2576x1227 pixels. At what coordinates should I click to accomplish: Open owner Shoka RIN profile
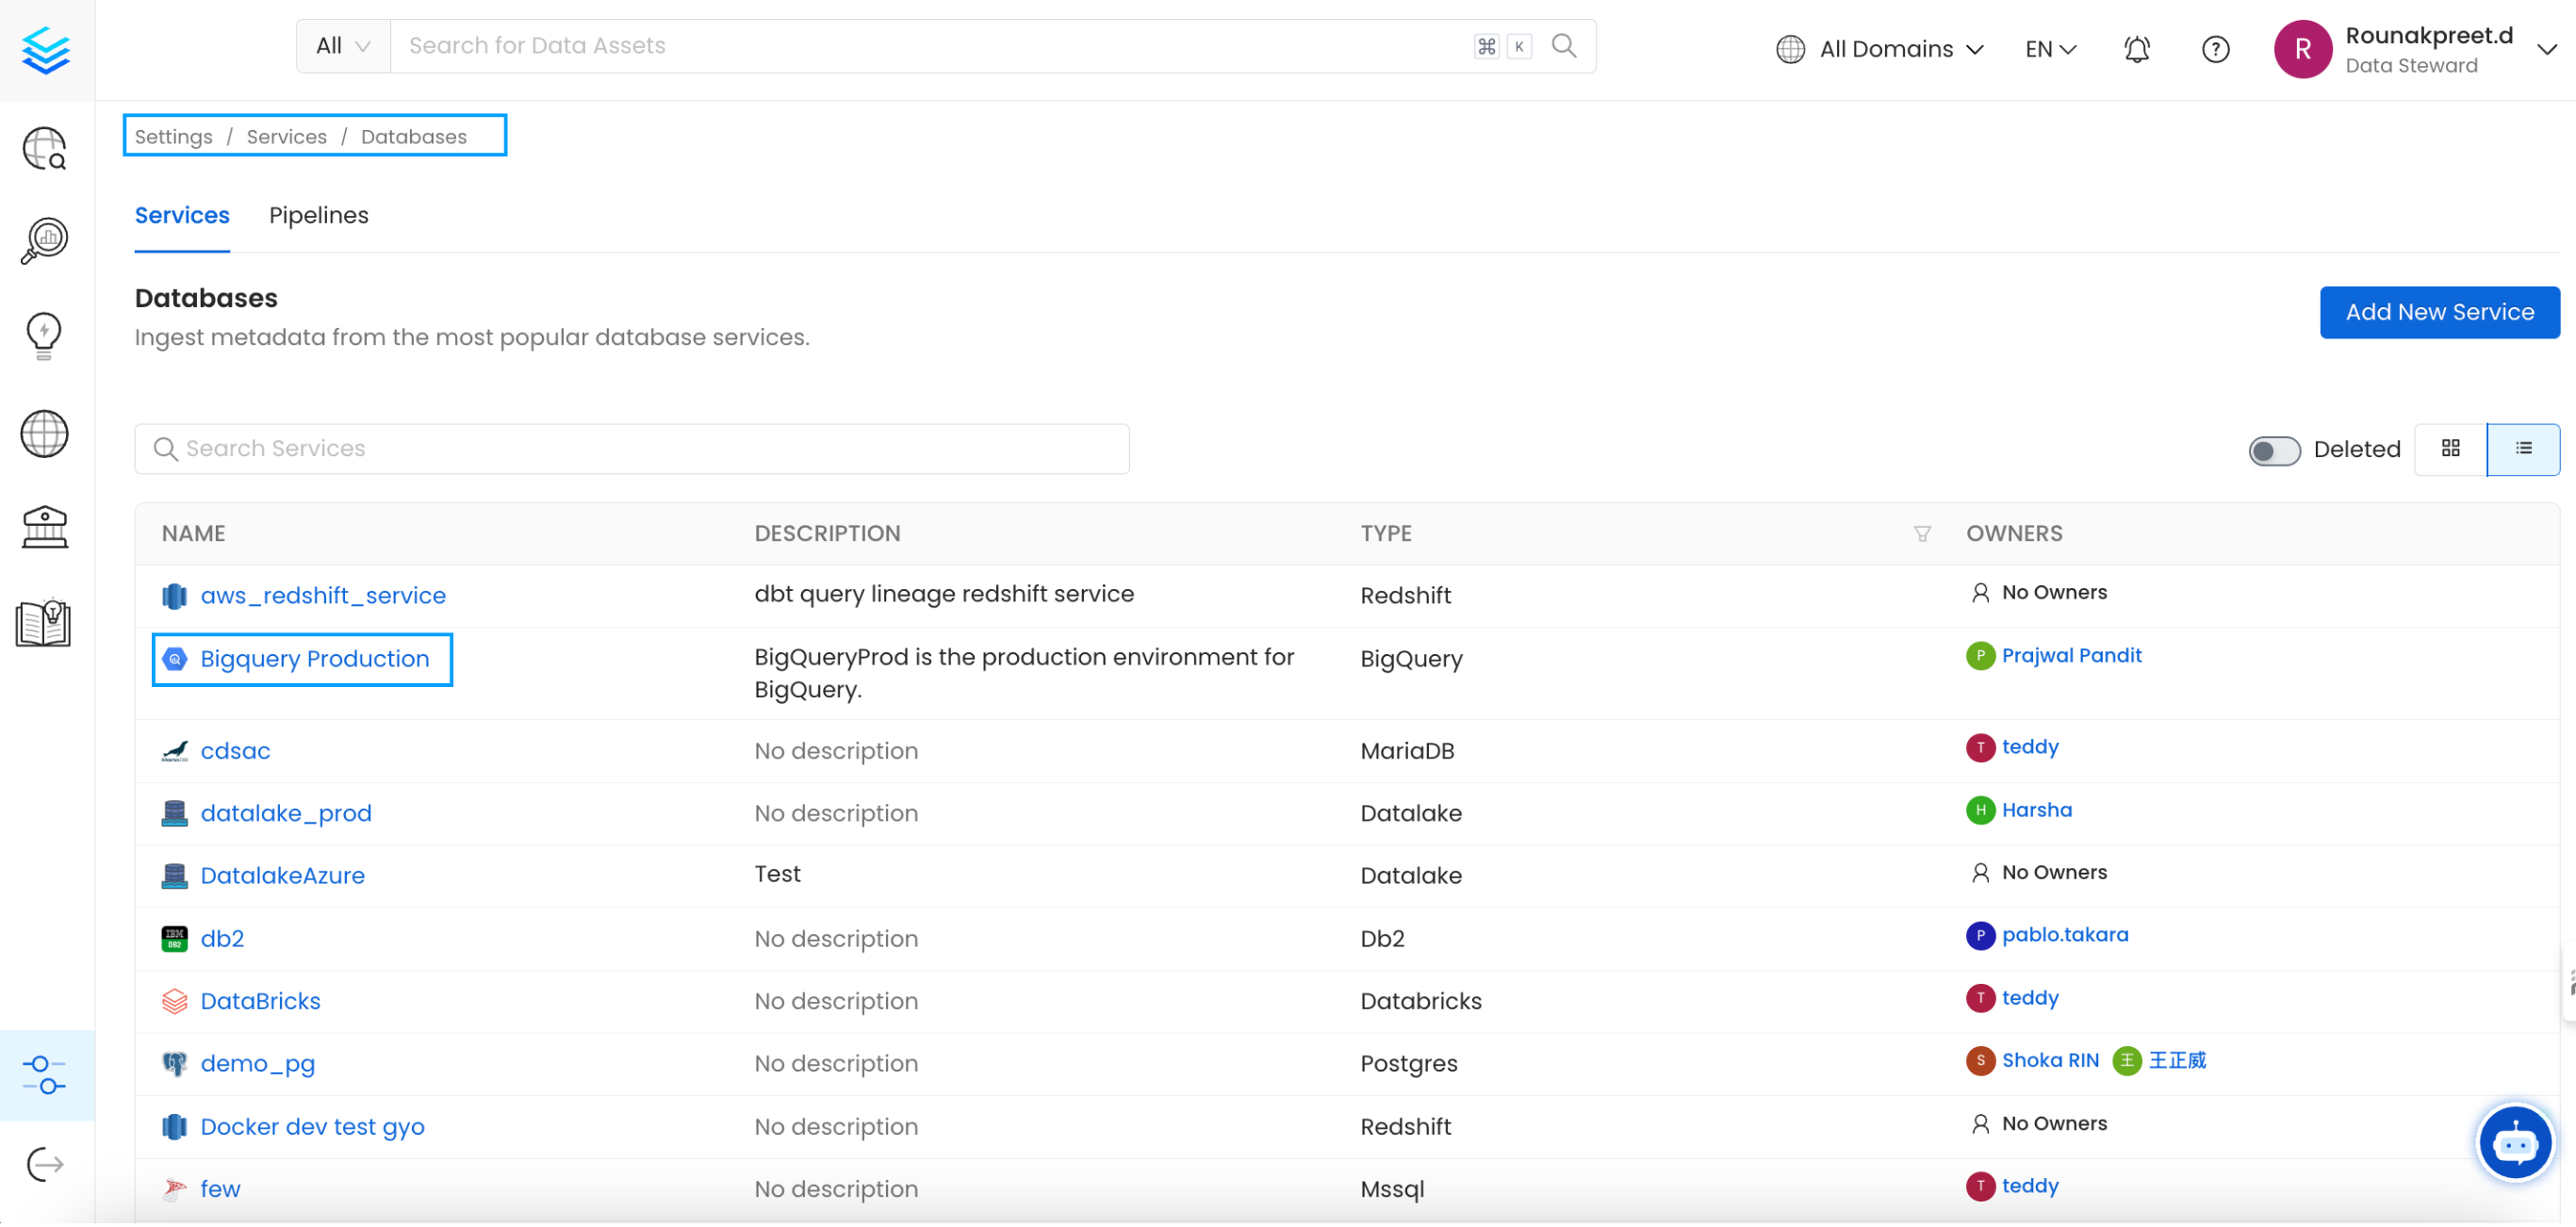[x=2050, y=1062]
